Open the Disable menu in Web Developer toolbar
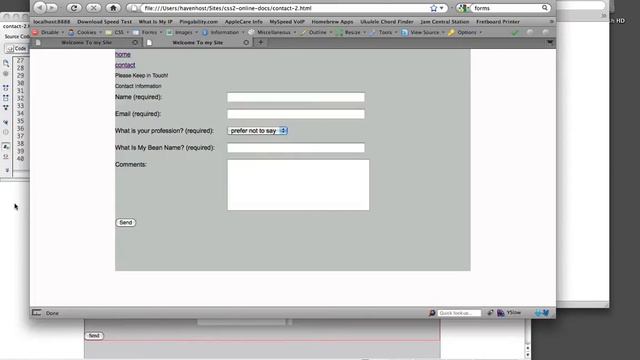640x360 pixels. click(48, 32)
